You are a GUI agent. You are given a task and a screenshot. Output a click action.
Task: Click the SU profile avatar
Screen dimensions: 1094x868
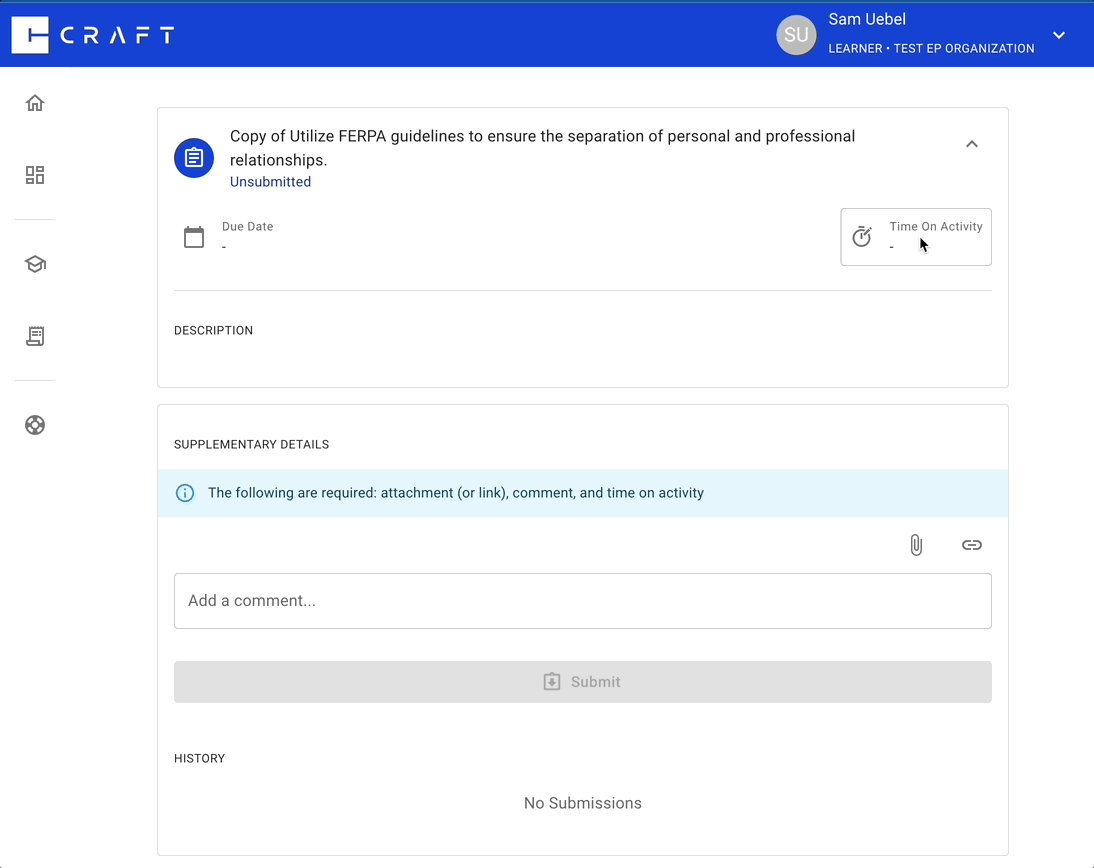coord(796,35)
